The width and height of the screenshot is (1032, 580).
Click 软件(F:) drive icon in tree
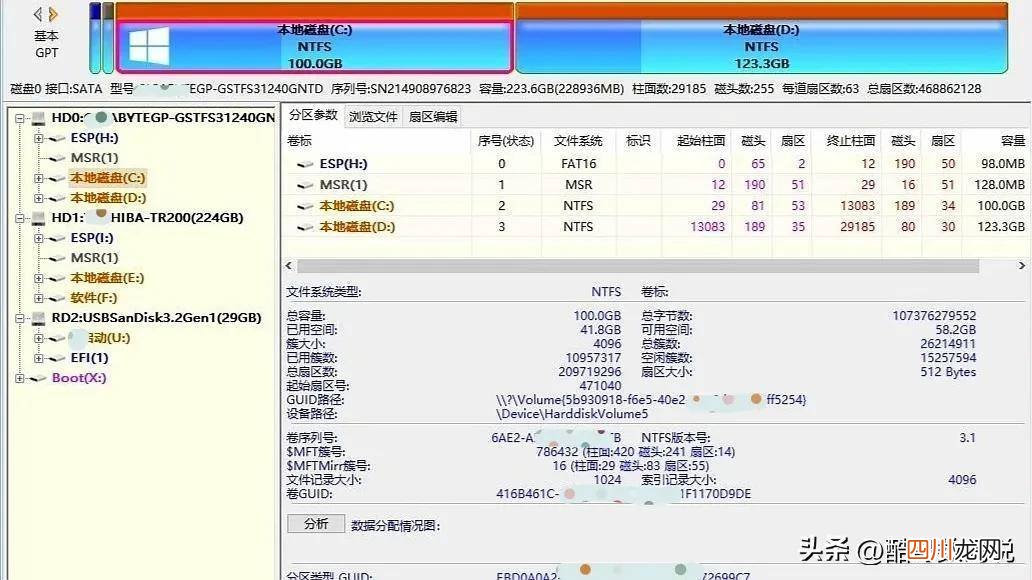pyautogui.click(x=57, y=298)
